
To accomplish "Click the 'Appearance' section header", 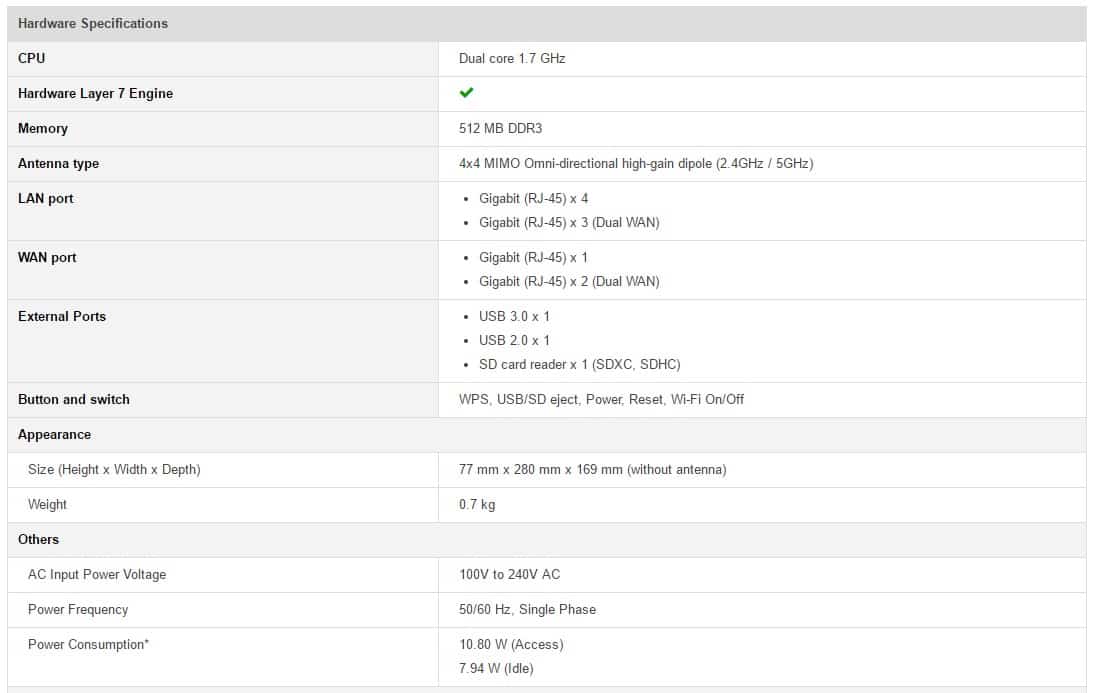I will click(x=54, y=435).
